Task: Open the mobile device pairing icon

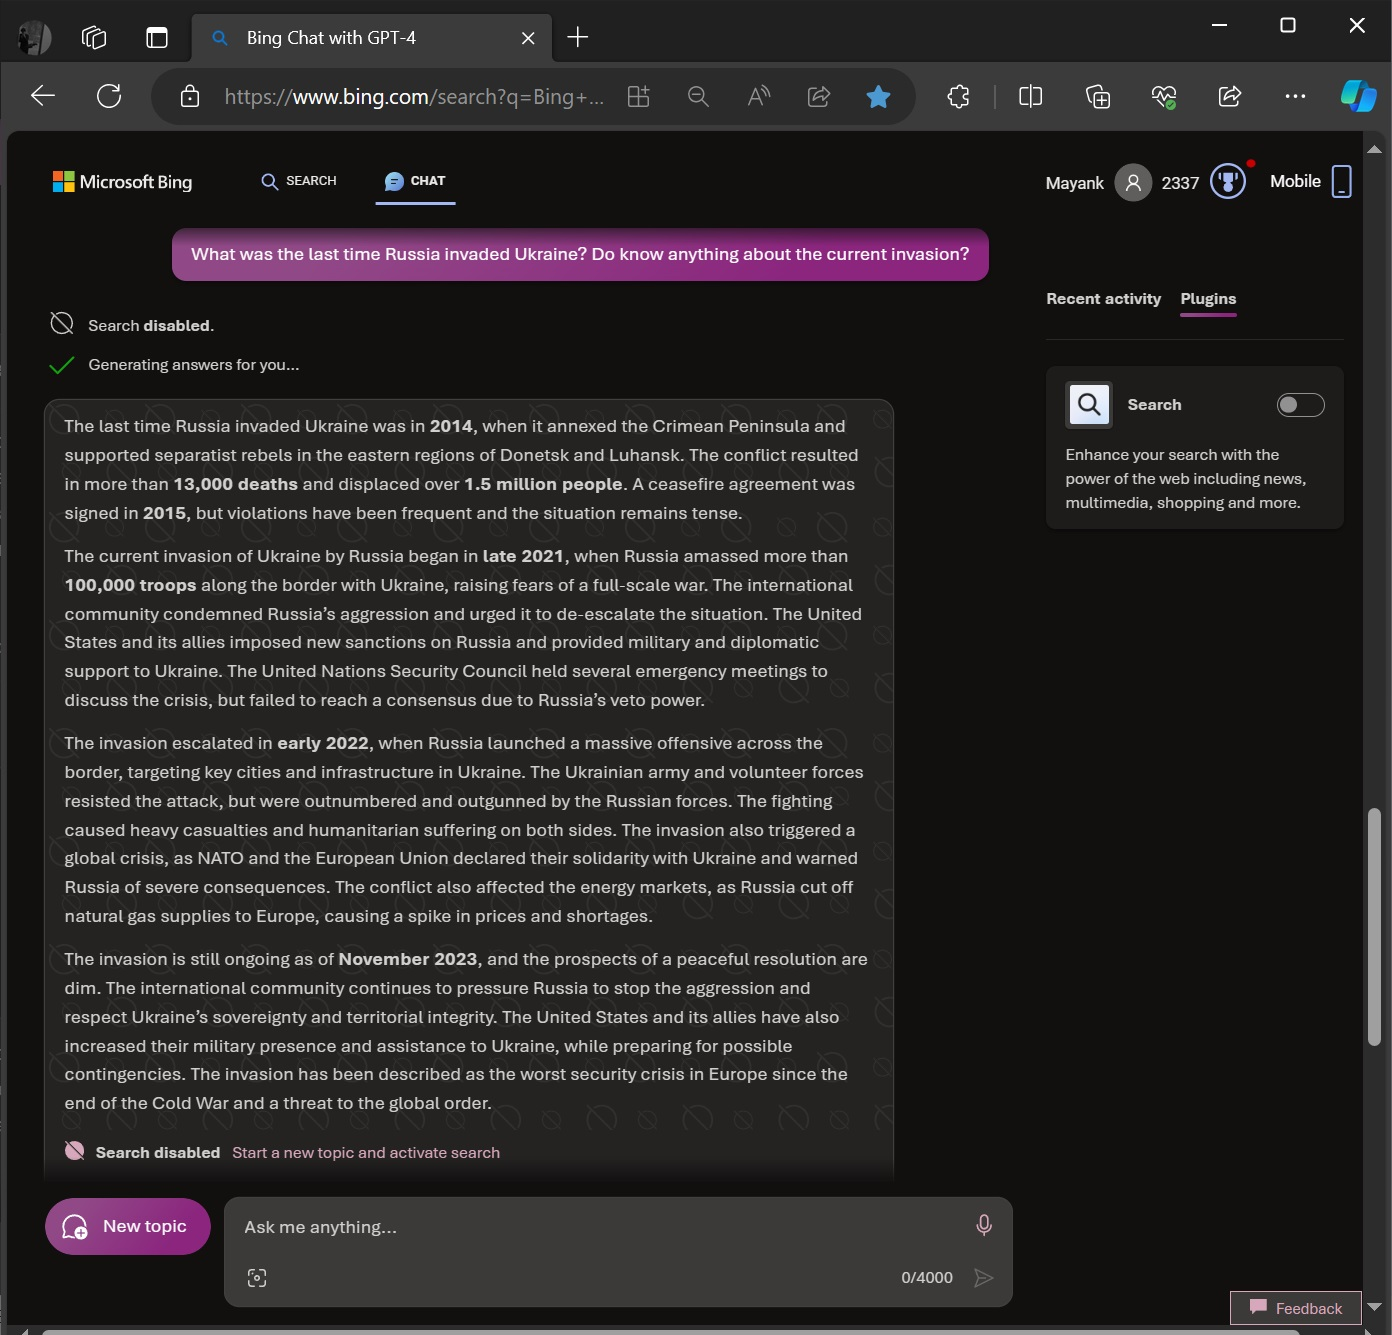Action: [1342, 181]
